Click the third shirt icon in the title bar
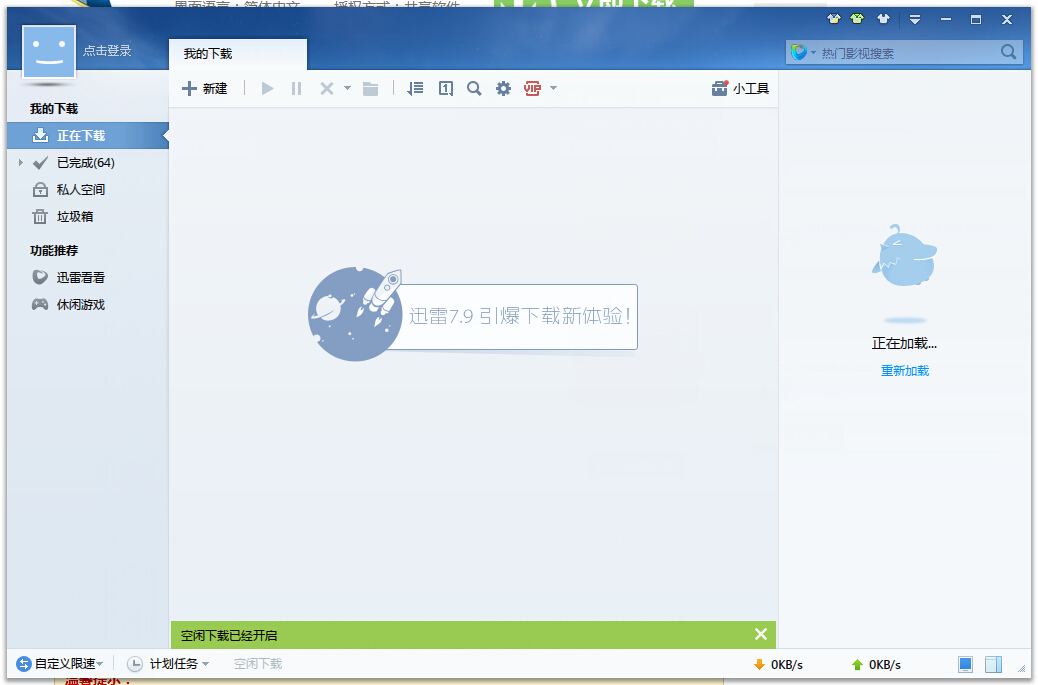 tap(884, 19)
